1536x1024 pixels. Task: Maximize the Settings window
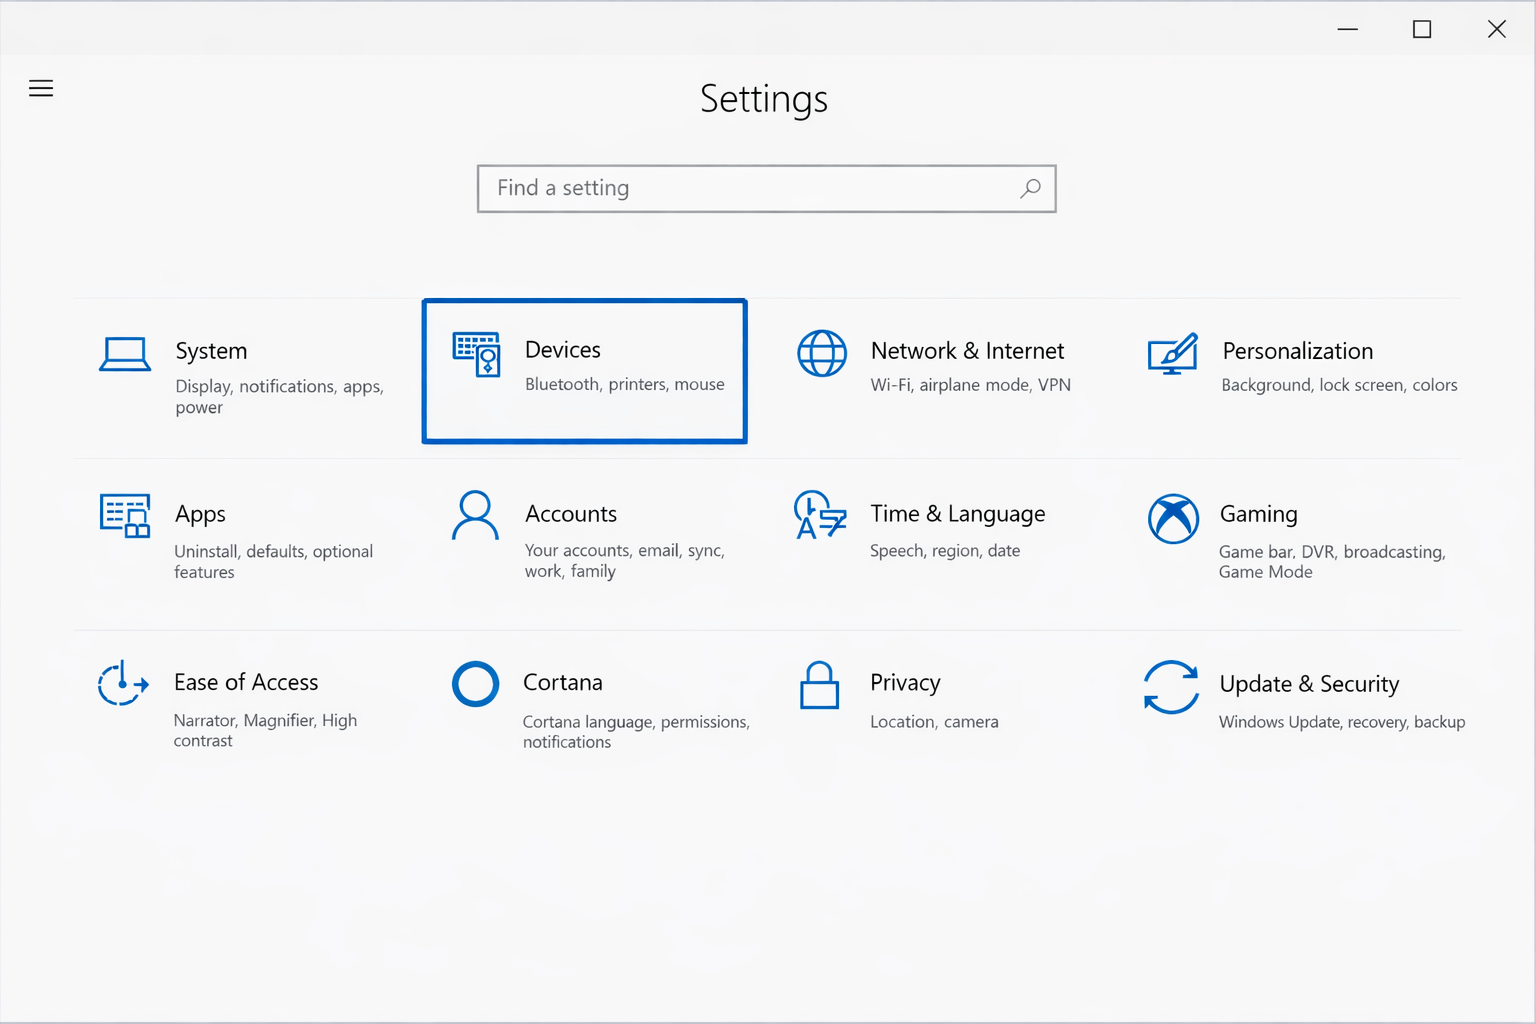click(x=1422, y=29)
